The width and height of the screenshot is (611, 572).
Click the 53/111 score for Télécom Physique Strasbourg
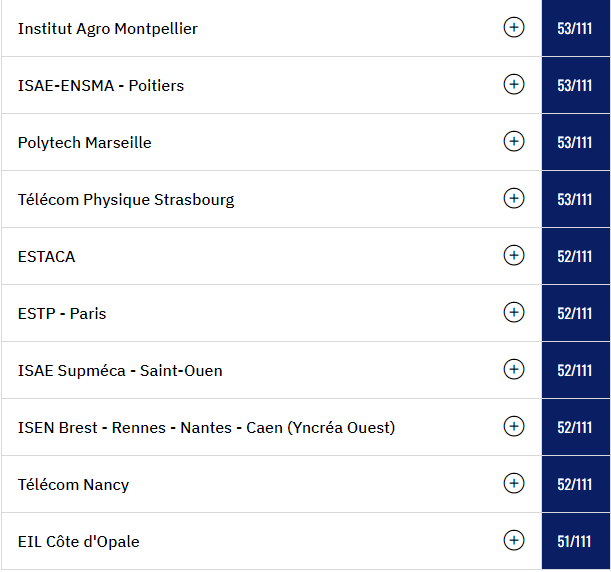tap(576, 199)
